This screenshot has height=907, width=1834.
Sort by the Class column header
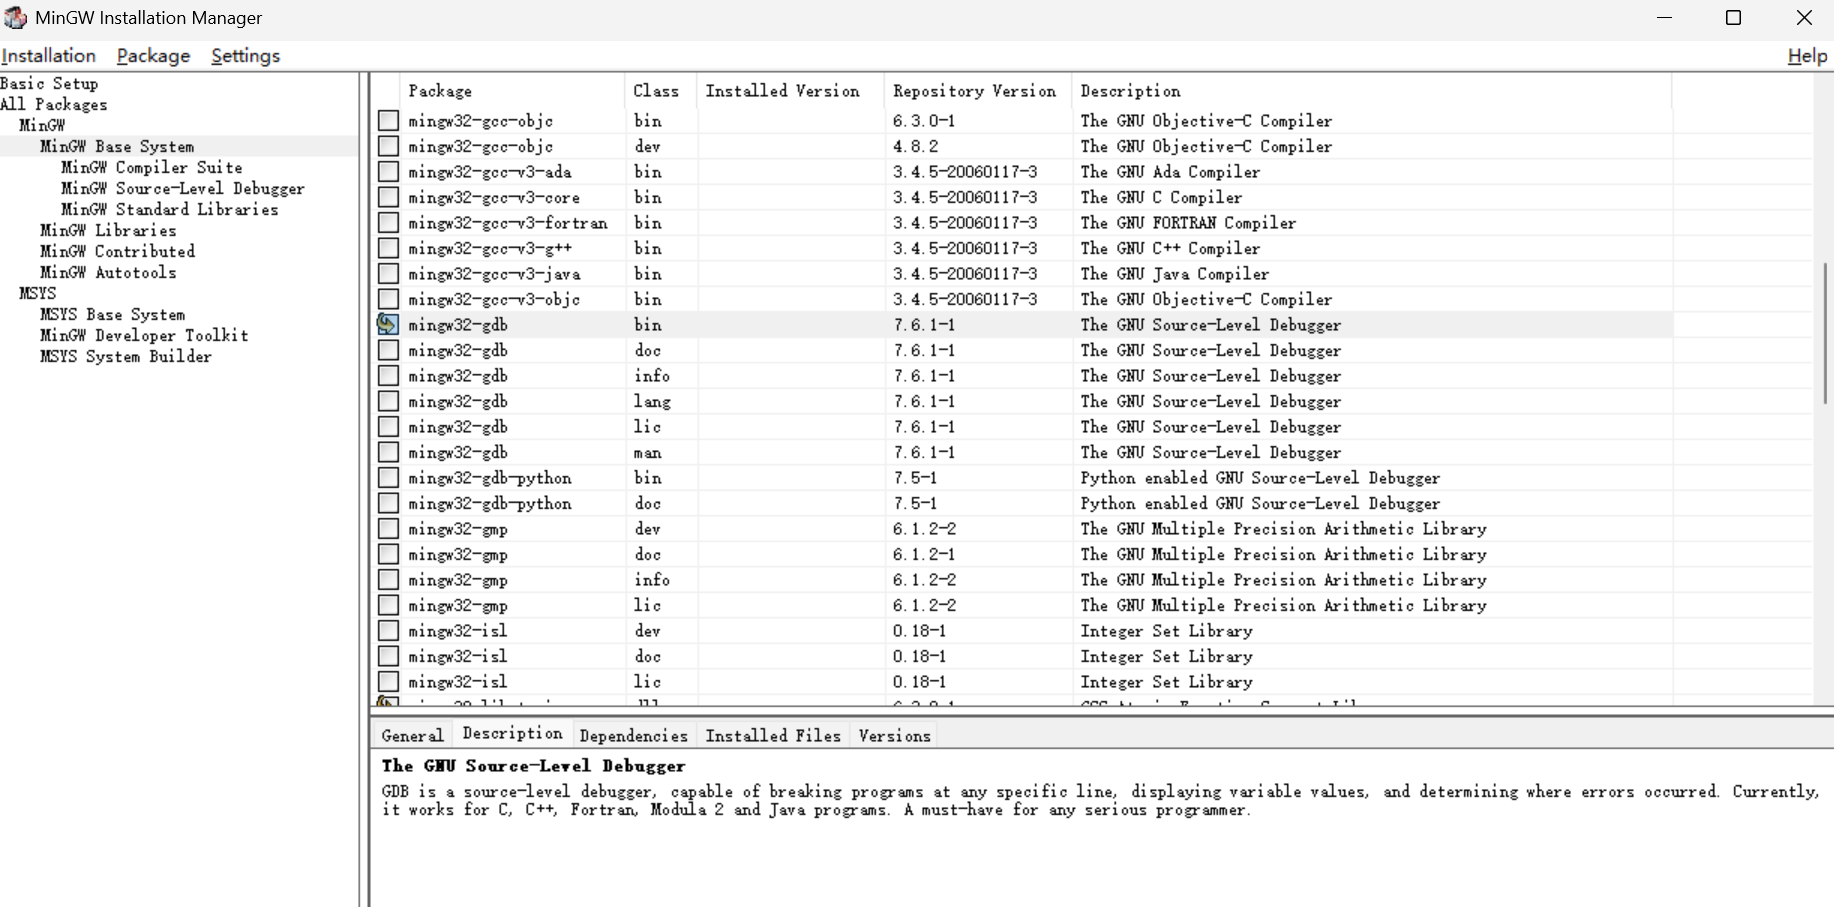click(x=660, y=91)
